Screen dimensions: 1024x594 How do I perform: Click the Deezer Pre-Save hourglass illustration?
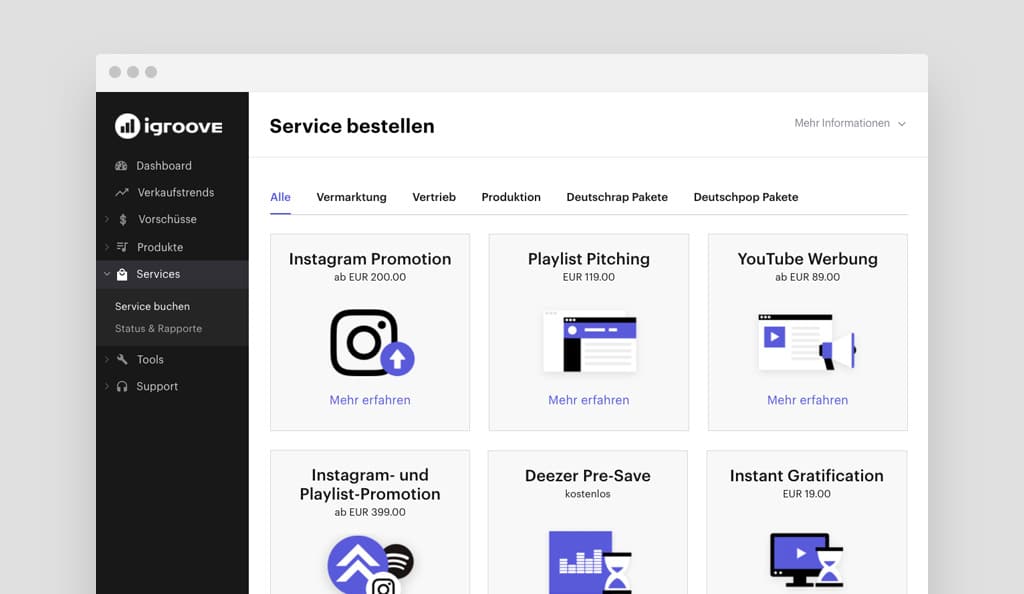point(590,562)
